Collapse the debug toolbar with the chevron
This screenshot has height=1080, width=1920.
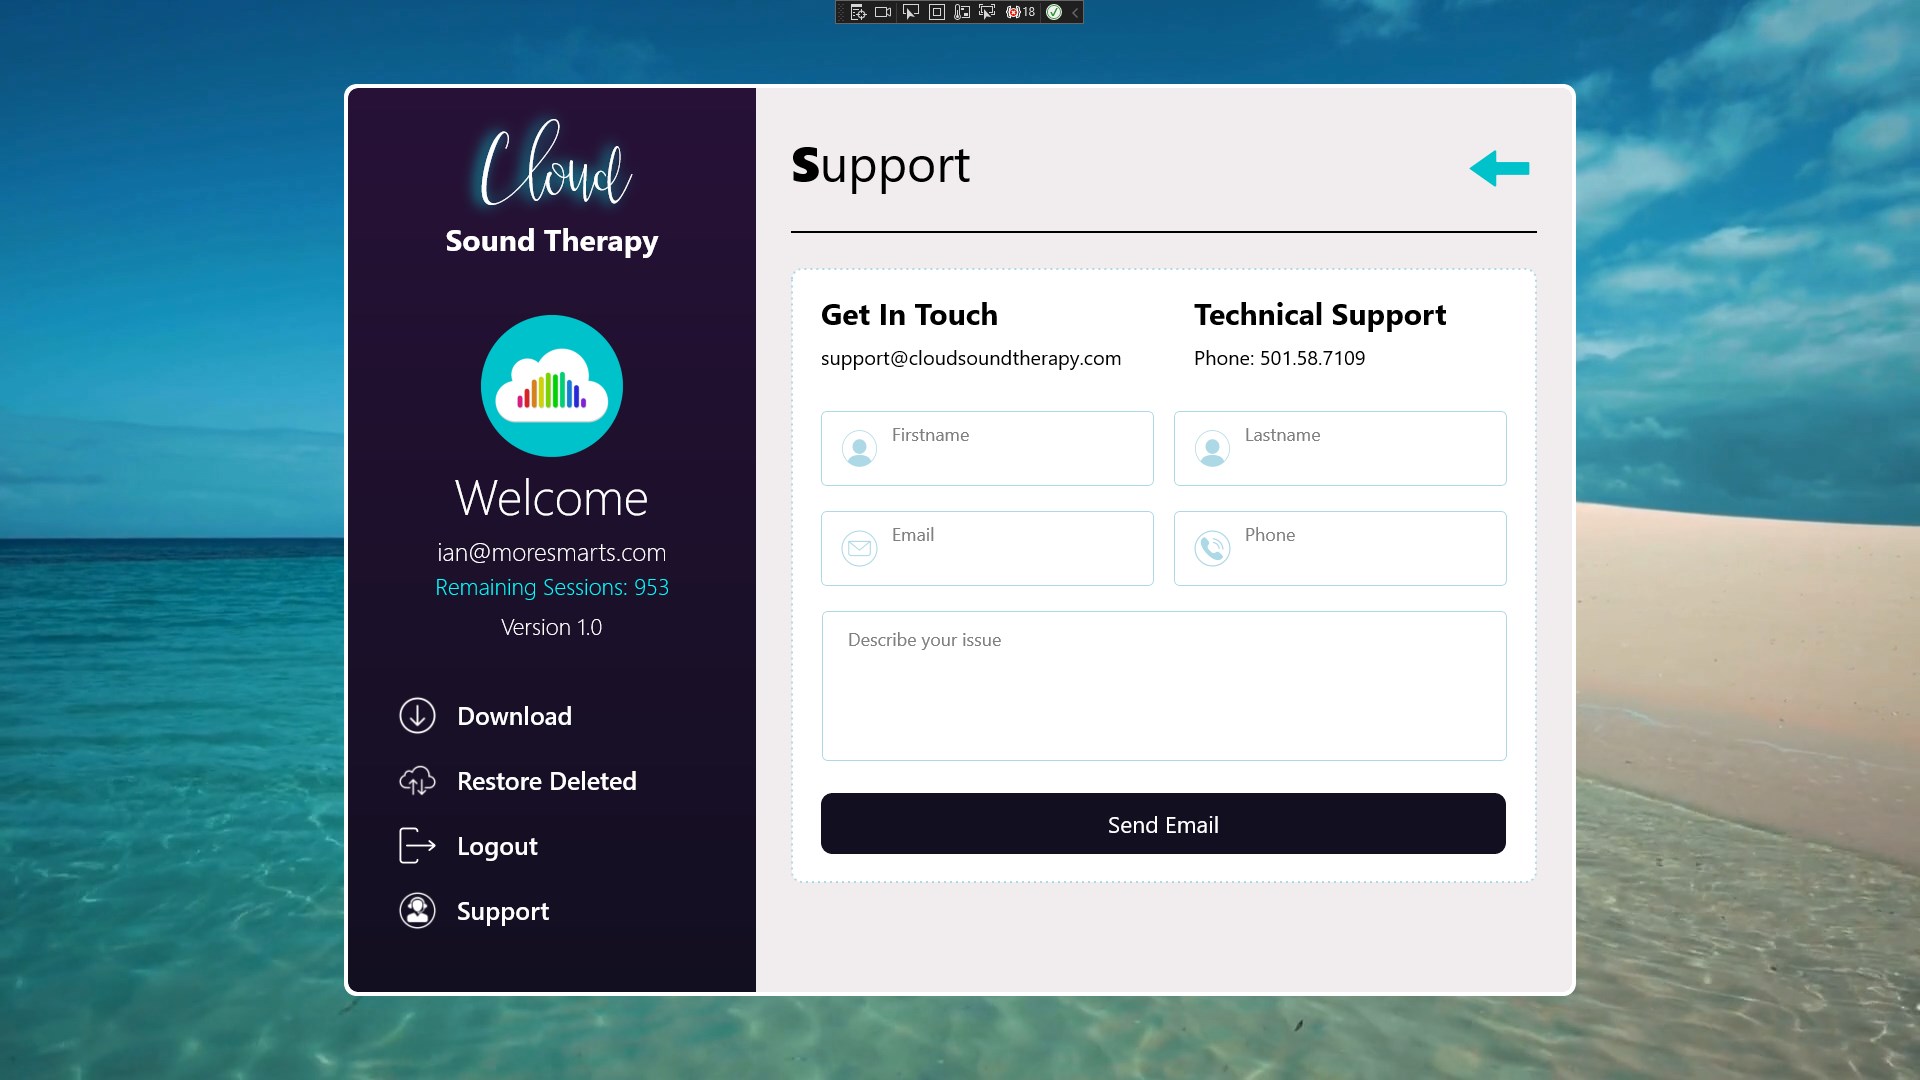click(1075, 12)
